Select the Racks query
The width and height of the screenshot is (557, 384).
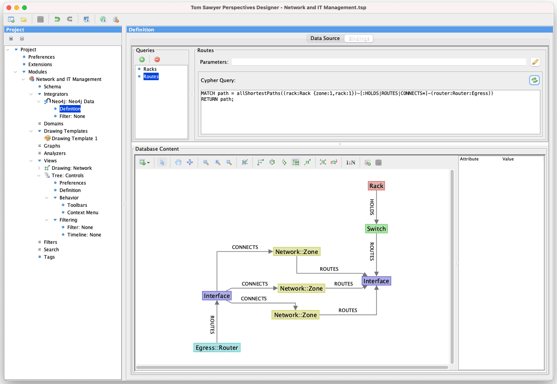coord(150,69)
